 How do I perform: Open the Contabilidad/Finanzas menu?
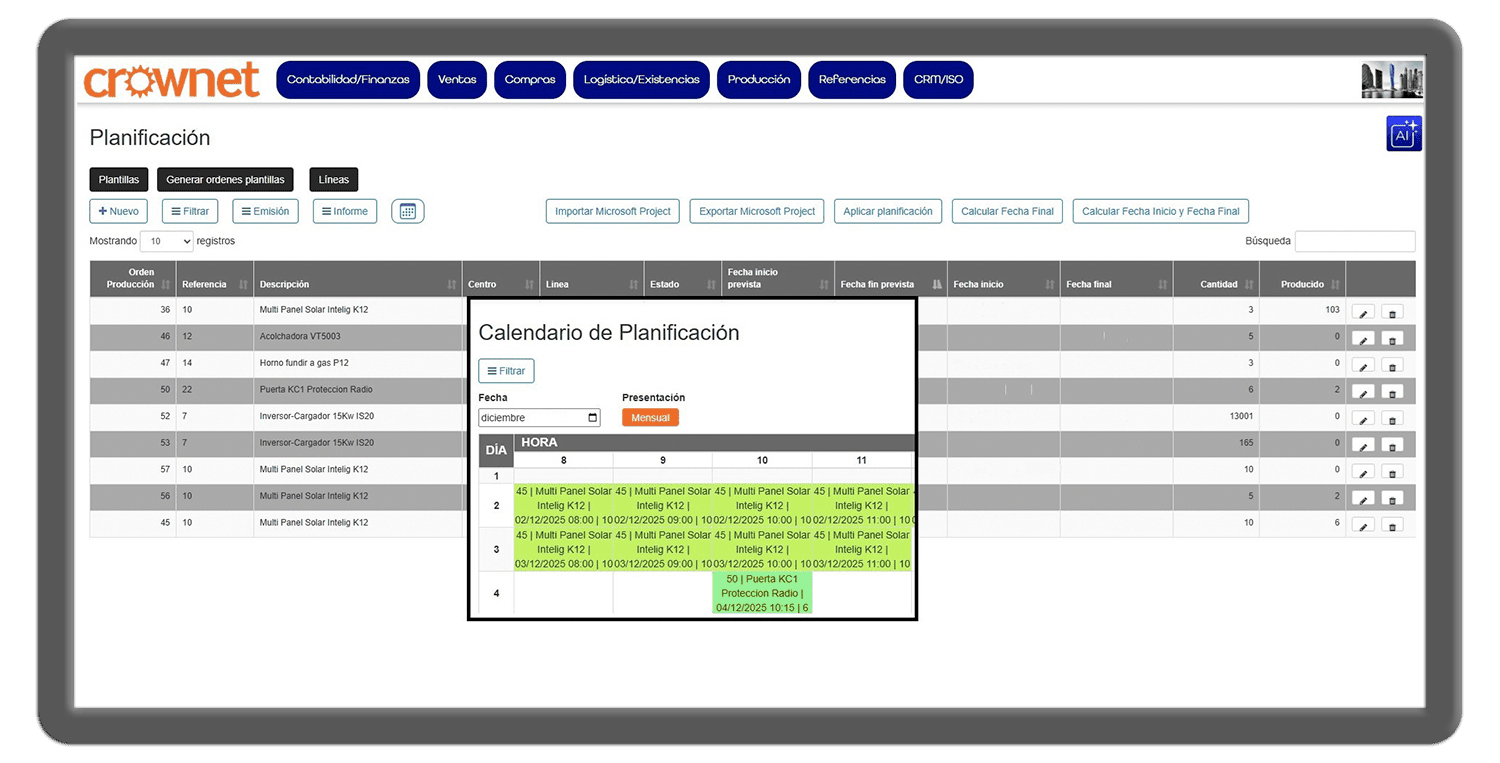pyautogui.click(x=347, y=80)
